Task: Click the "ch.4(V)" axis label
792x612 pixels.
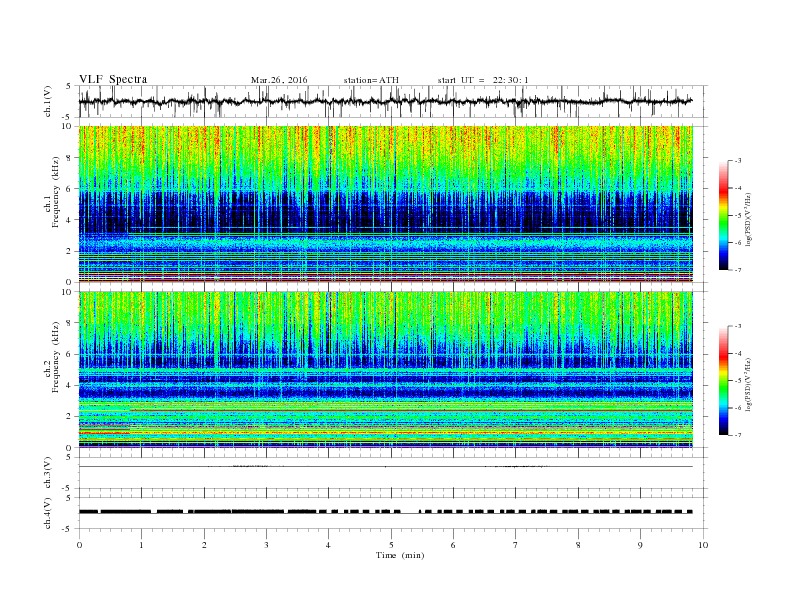Action: click(x=48, y=513)
